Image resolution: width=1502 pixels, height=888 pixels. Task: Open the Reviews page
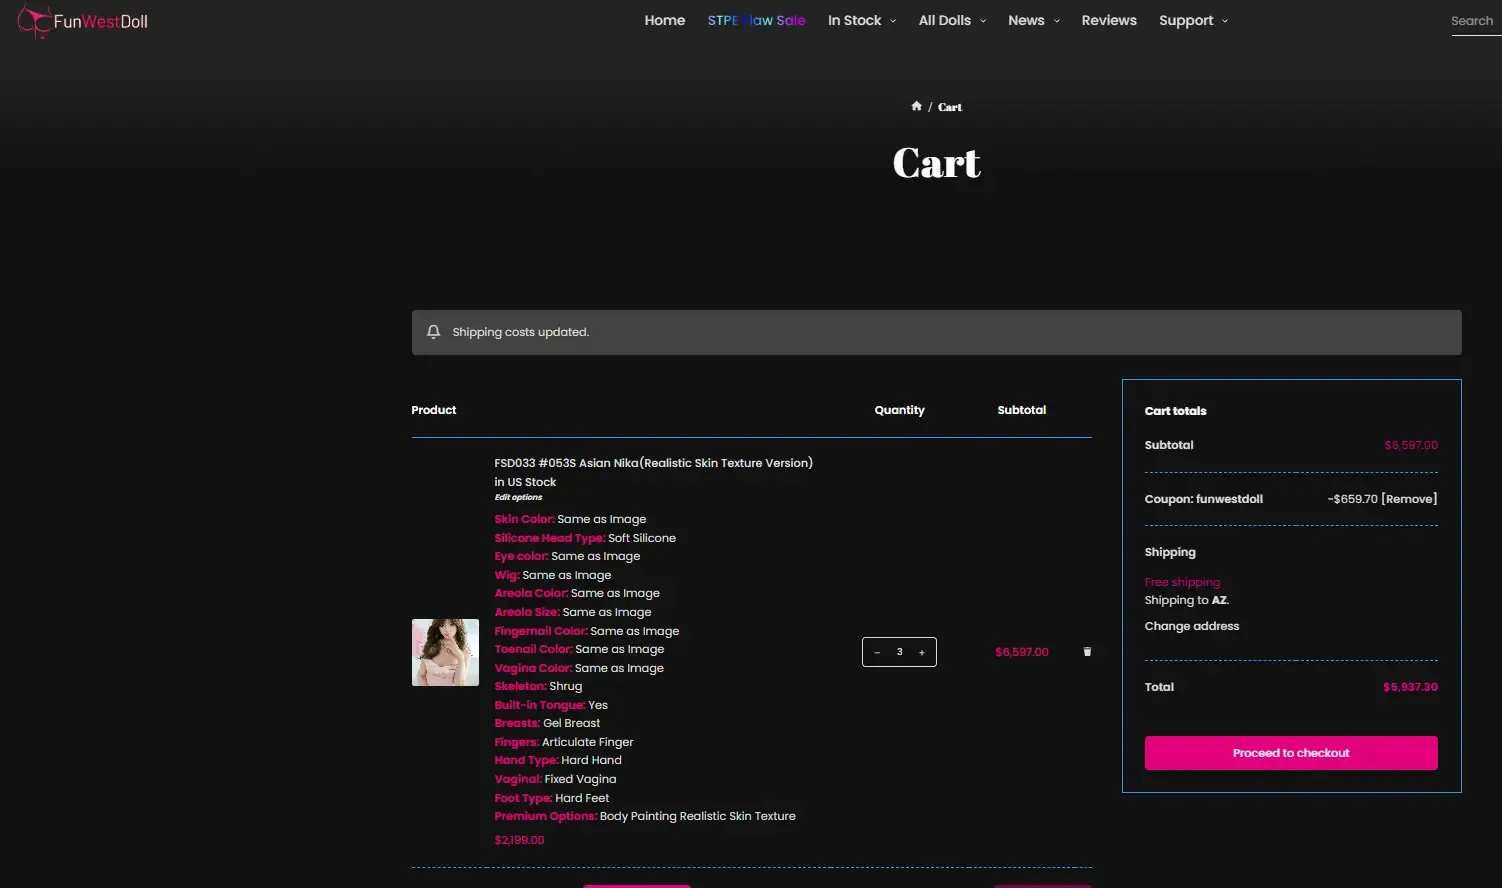1109,20
